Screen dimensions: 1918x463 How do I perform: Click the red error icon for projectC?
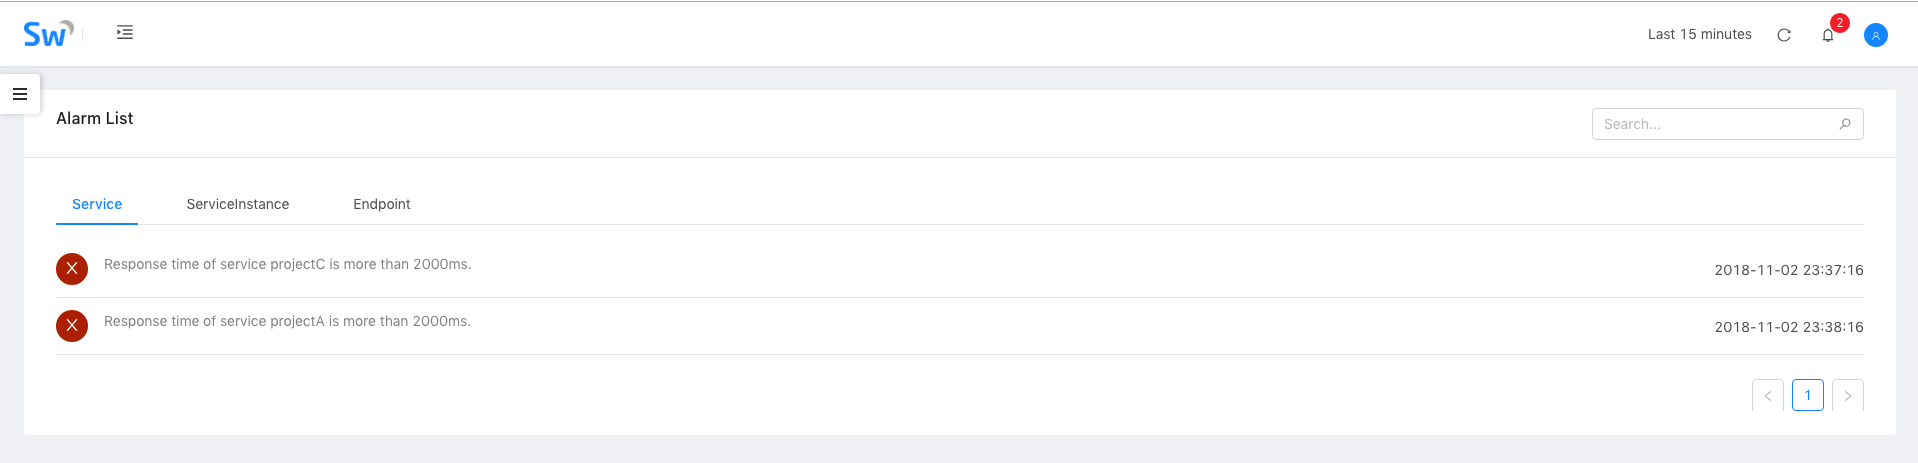(x=72, y=269)
